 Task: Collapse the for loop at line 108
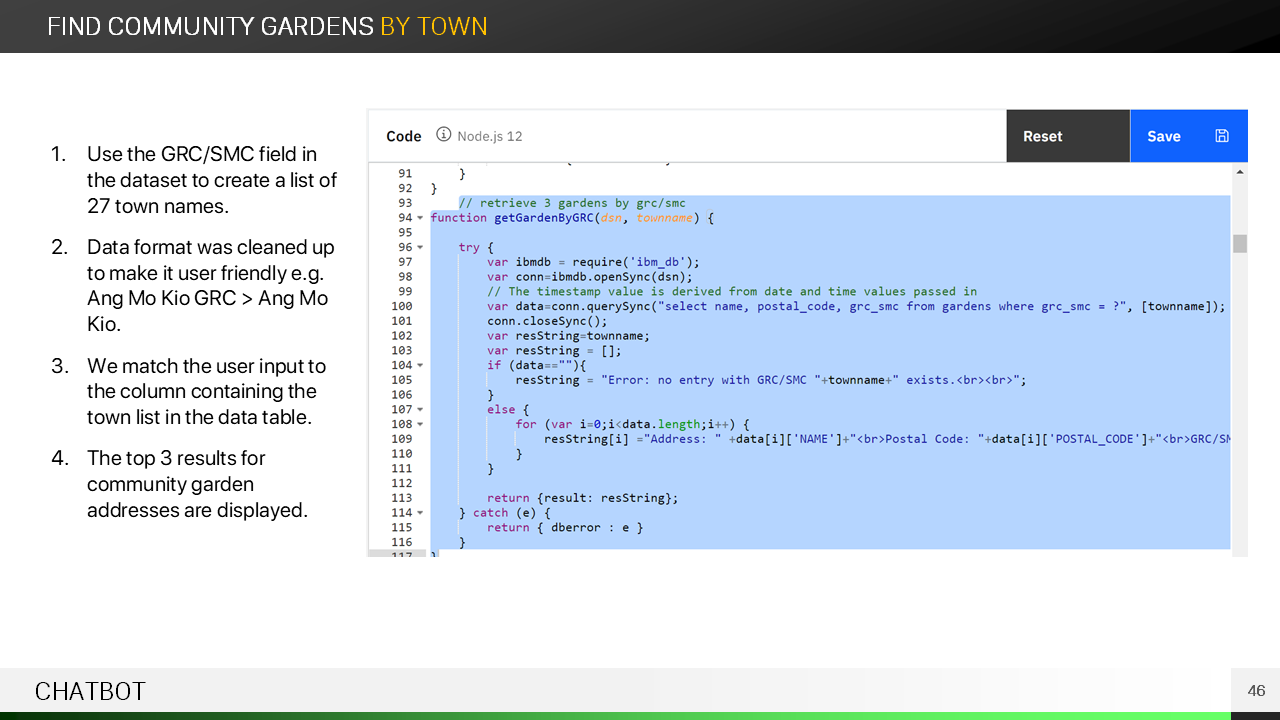[420, 425]
